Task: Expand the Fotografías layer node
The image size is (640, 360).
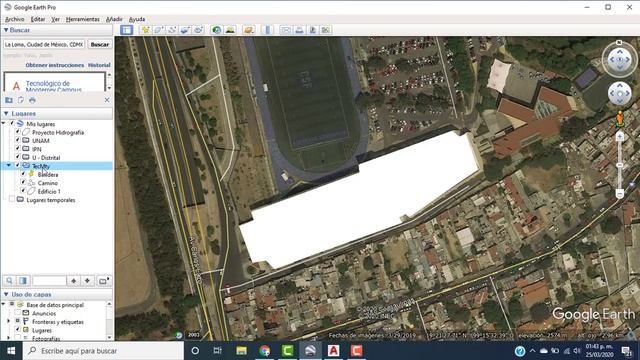Action: click(x=9, y=338)
